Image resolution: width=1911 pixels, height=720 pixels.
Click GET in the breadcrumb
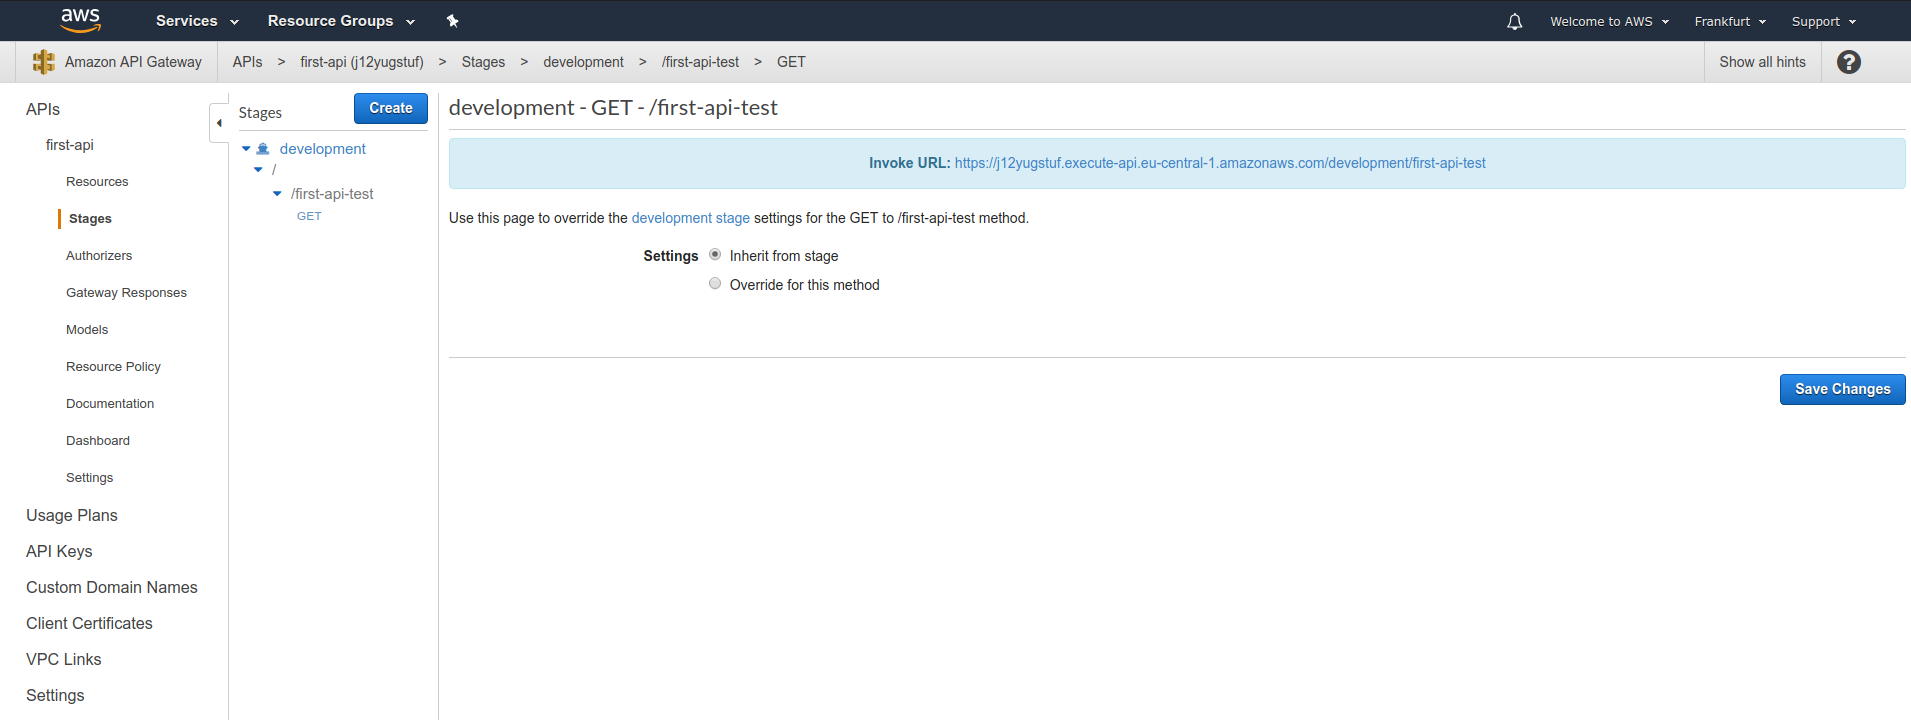click(791, 62)
